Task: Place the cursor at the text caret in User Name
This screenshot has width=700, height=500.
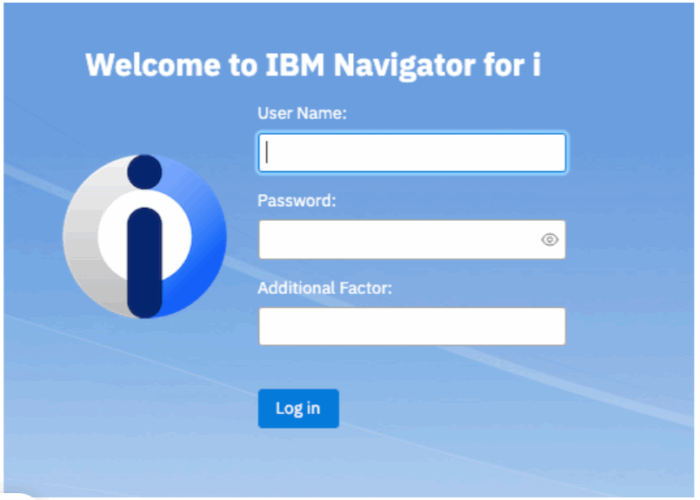Action: click(269, 153)
